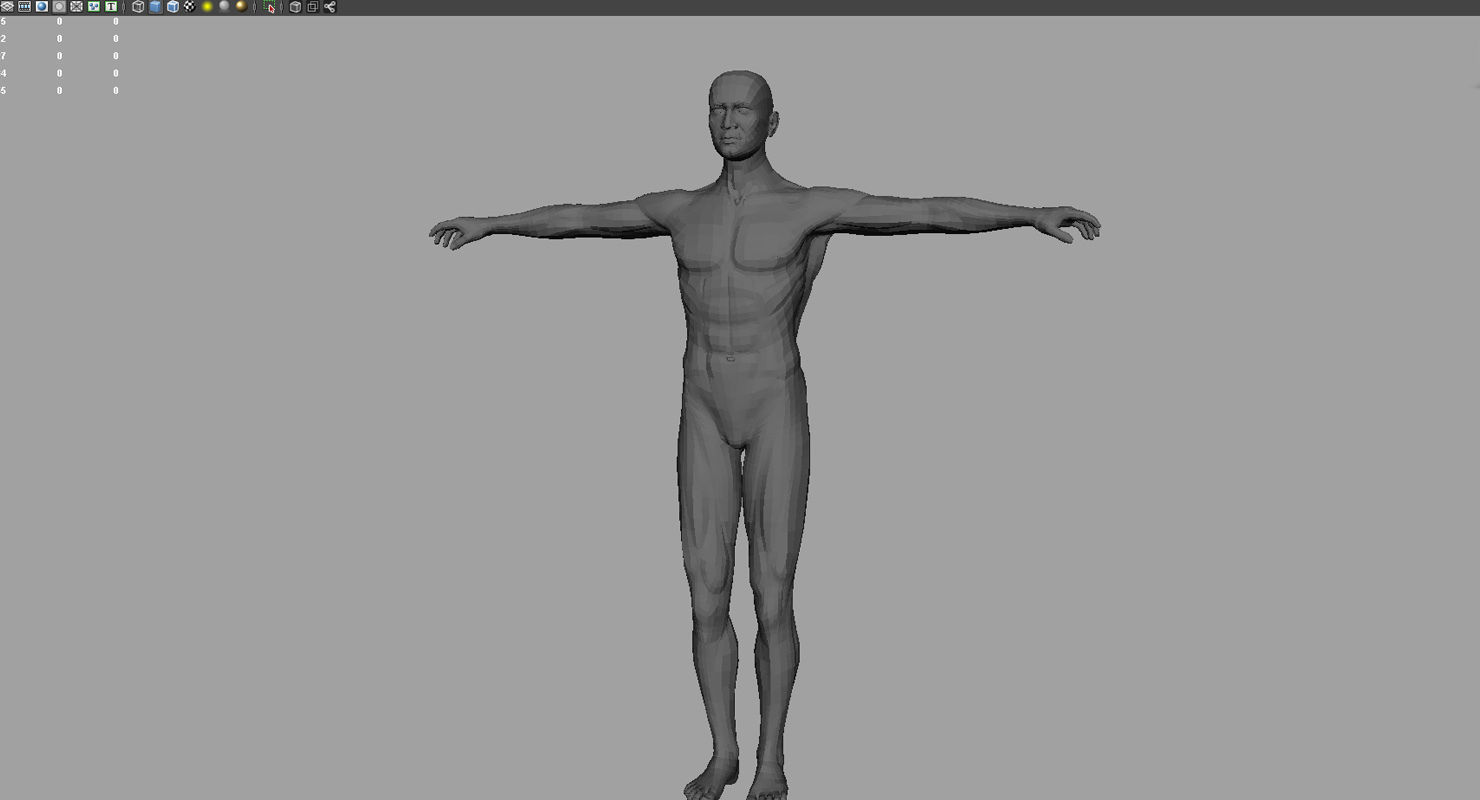Toggle X-ray joints icon
This screenshot has width=1480, height=800.
click(330, 7)
